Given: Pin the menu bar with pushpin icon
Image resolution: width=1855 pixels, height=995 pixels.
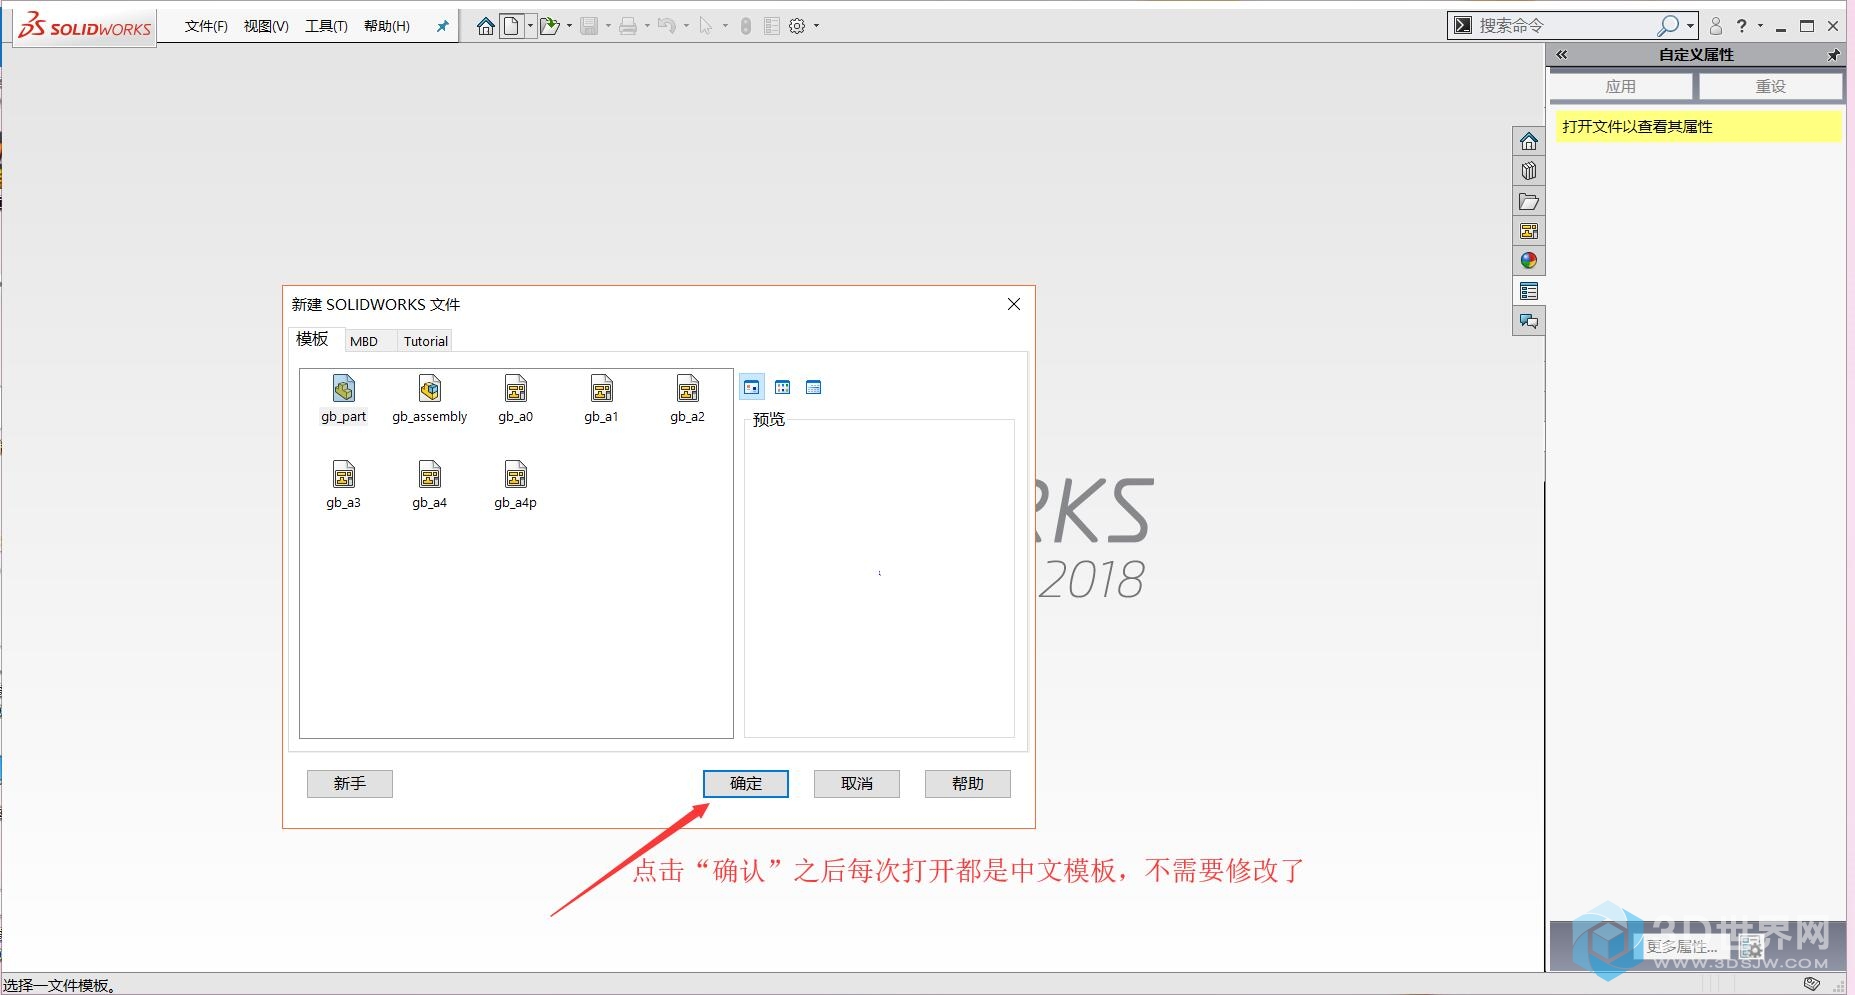Looking at the screenshot, I should click(442, 26).
